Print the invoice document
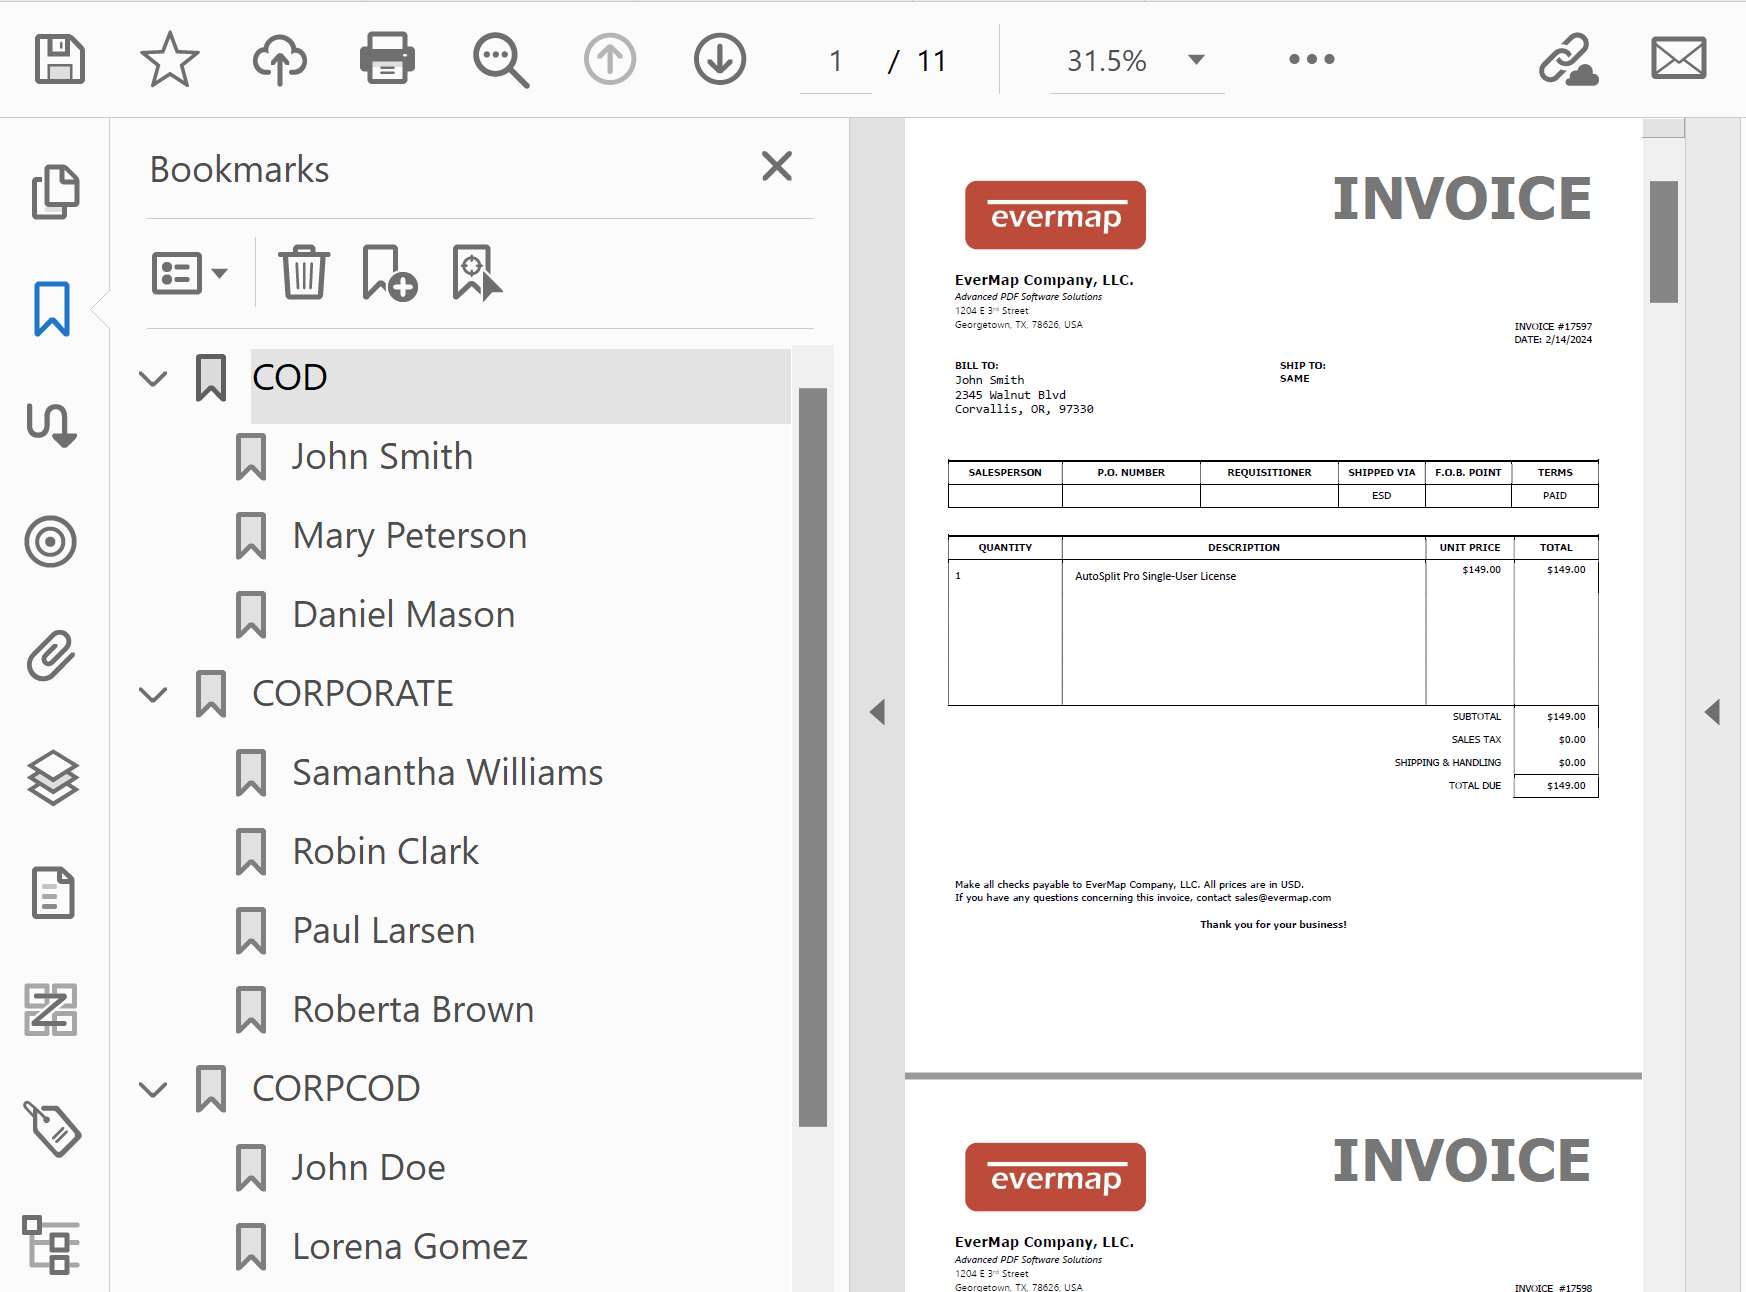 point(387,59)
